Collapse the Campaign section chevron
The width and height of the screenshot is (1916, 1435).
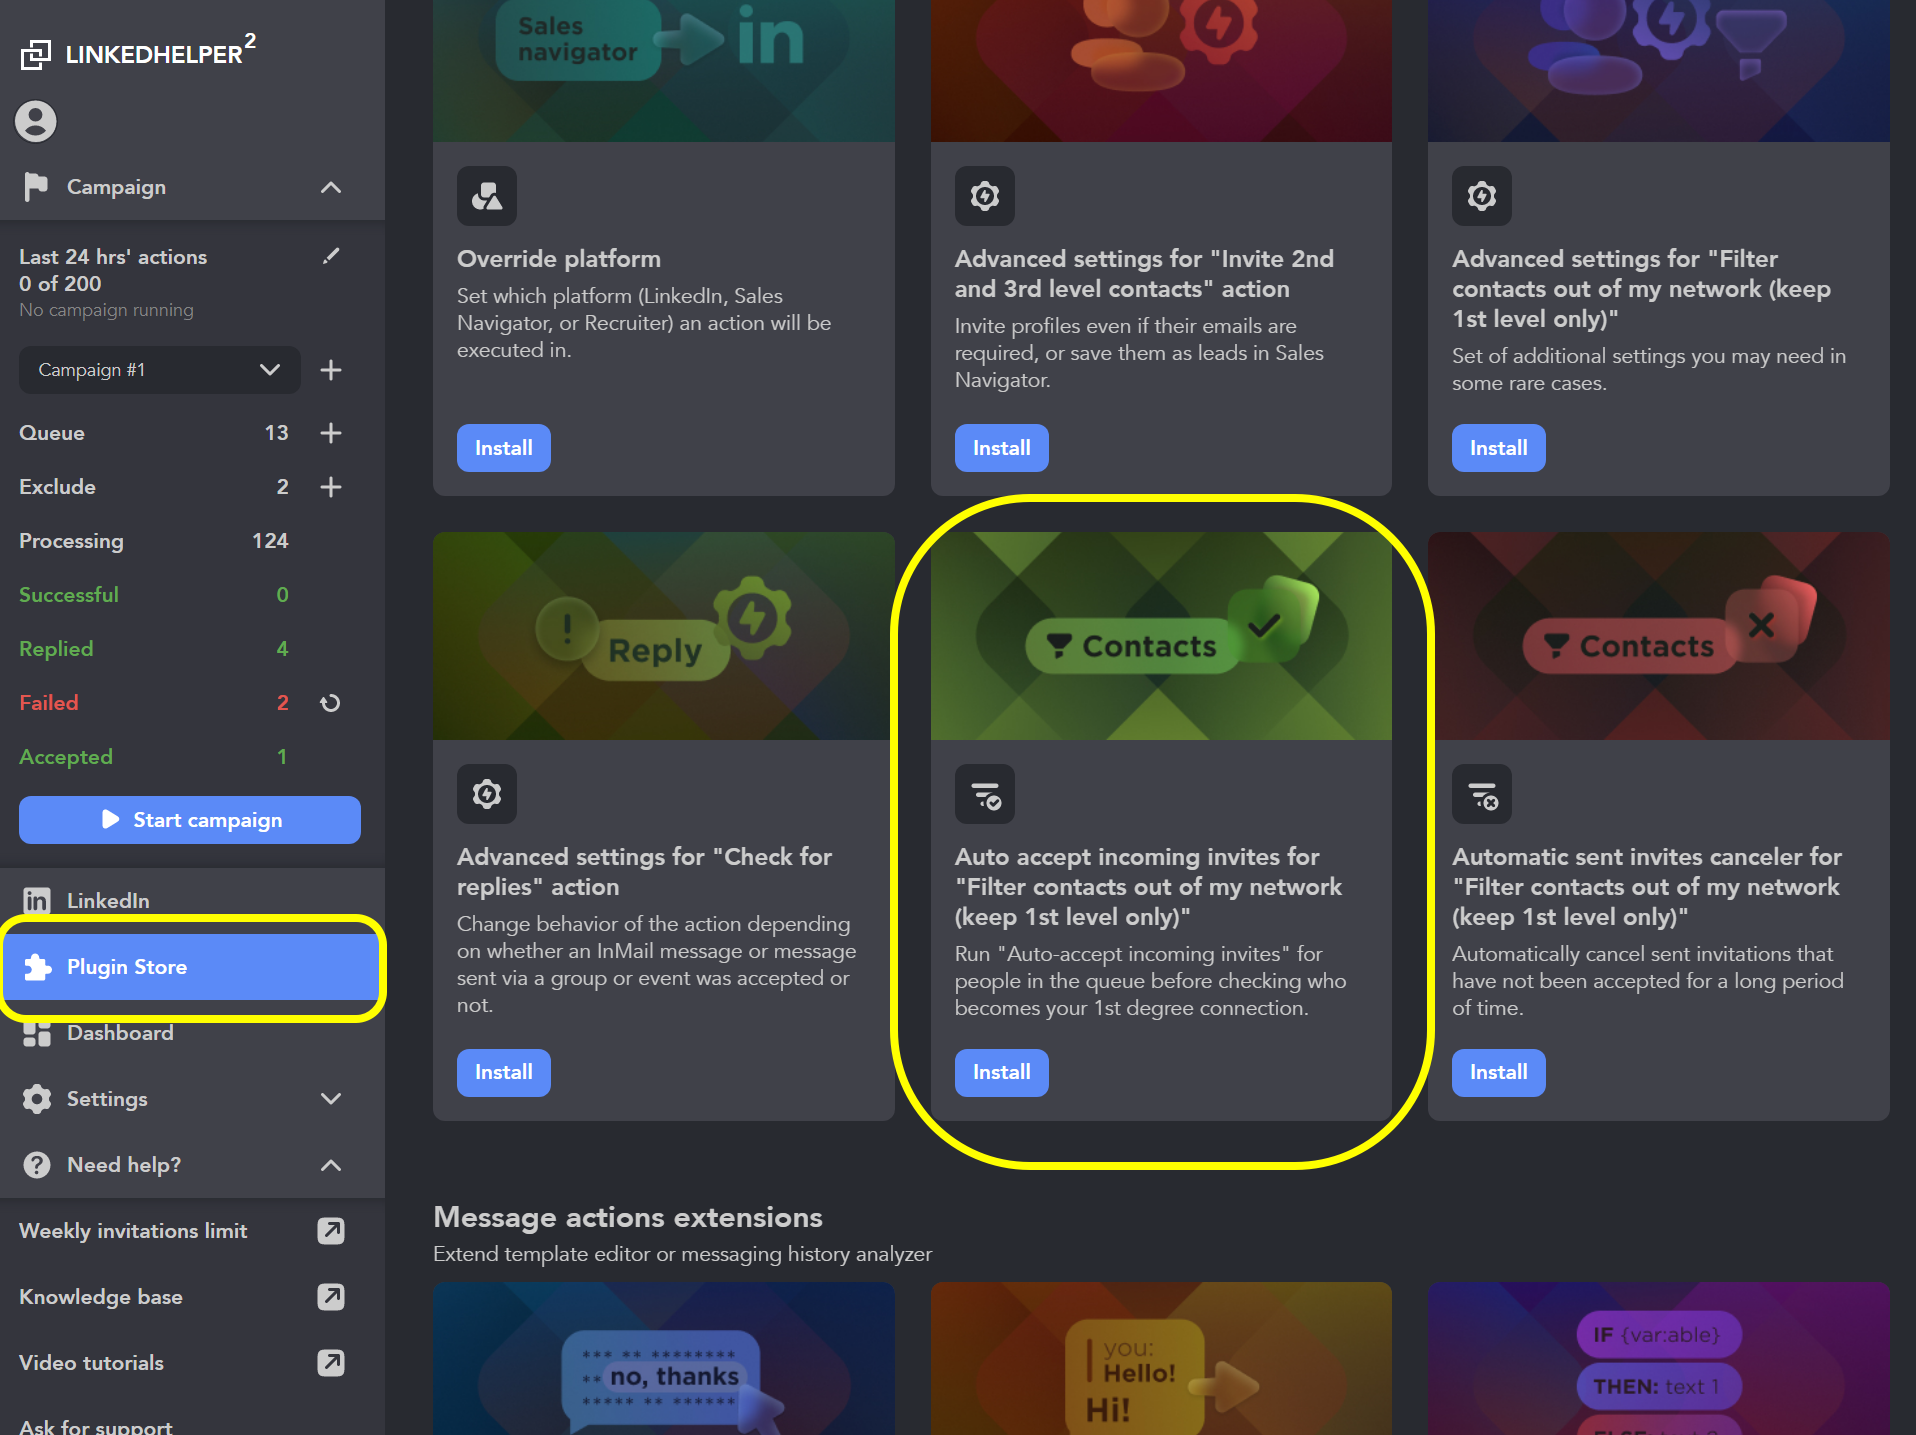tap(331, 187)
